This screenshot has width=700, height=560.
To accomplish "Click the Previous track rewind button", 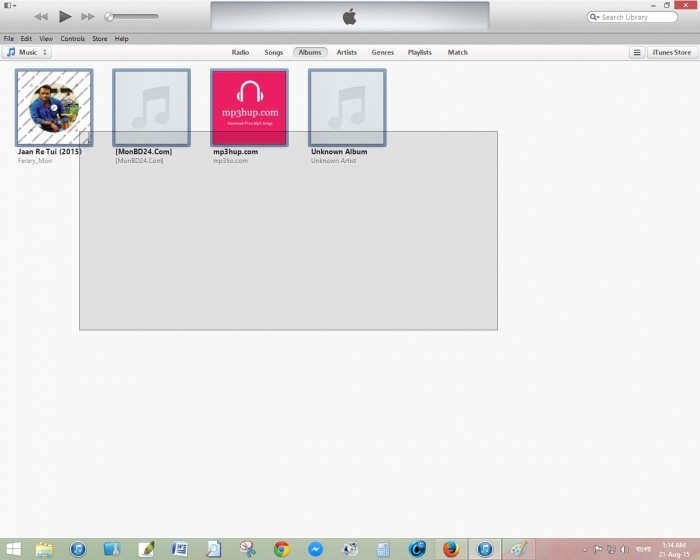I will (41, 17).
